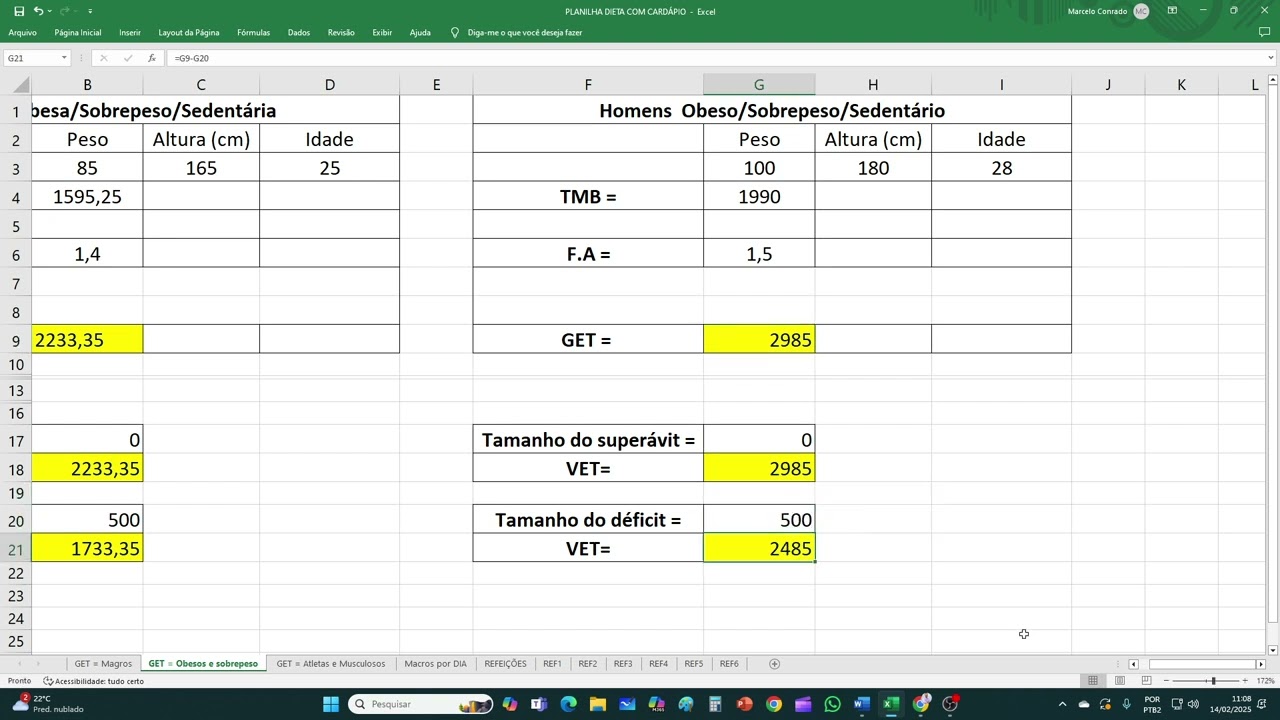Image resolution: width=1280 pixels, height=720 pixels.
Task: Open the Inserir ribbon tab
Action: pos(130,33)
